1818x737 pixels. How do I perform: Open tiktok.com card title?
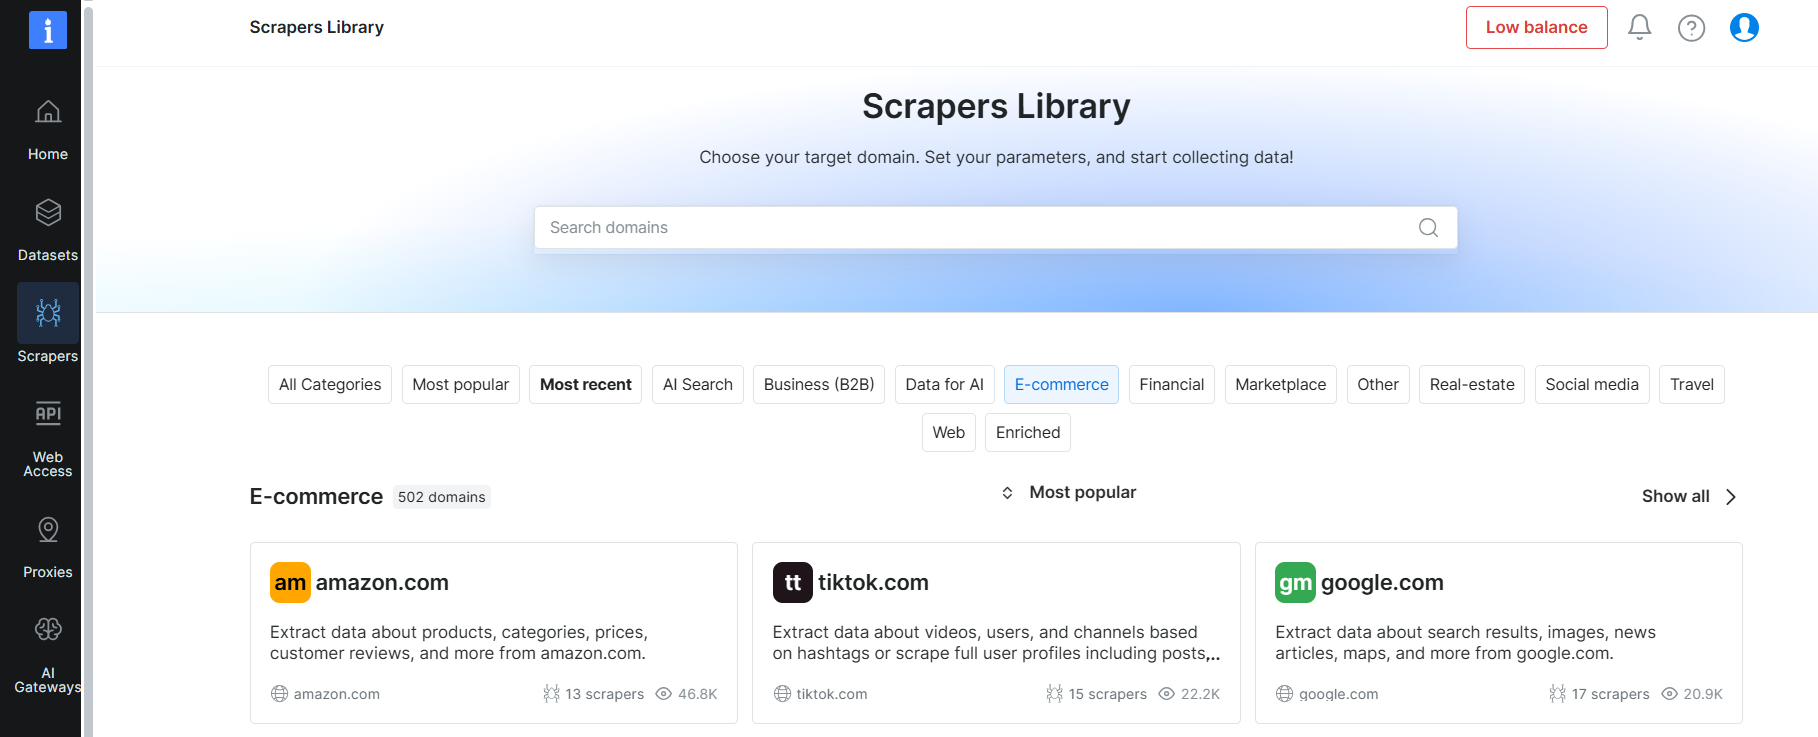click(x=873, y=583)
